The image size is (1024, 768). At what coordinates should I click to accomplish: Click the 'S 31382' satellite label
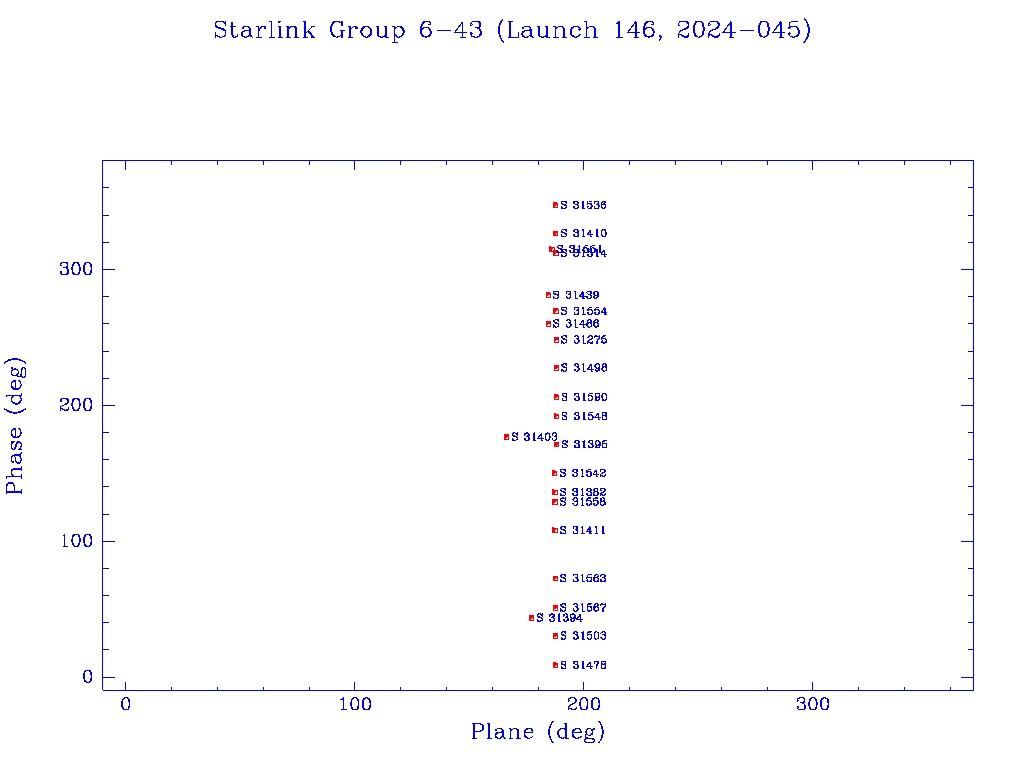coord(583,492)
